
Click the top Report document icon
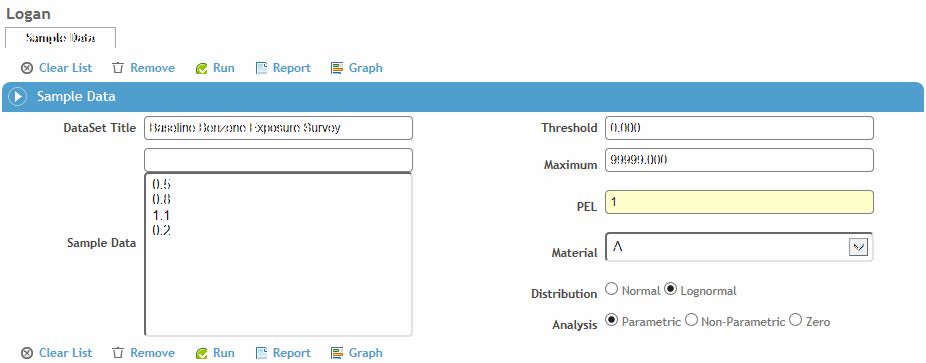[x=262, y=68]
